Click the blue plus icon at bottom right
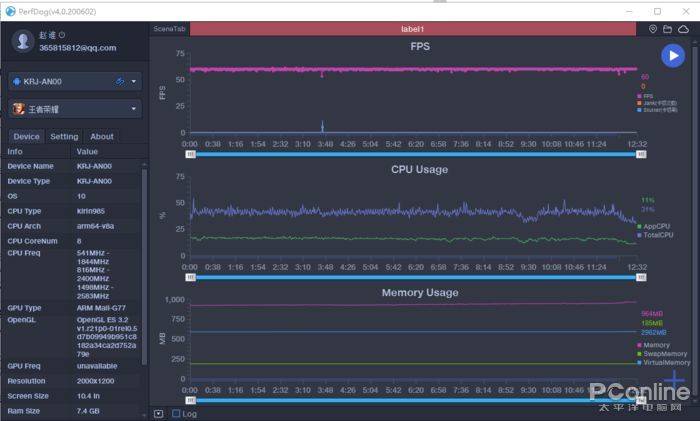This screenshot has width=700, height=421. (676, 379)
